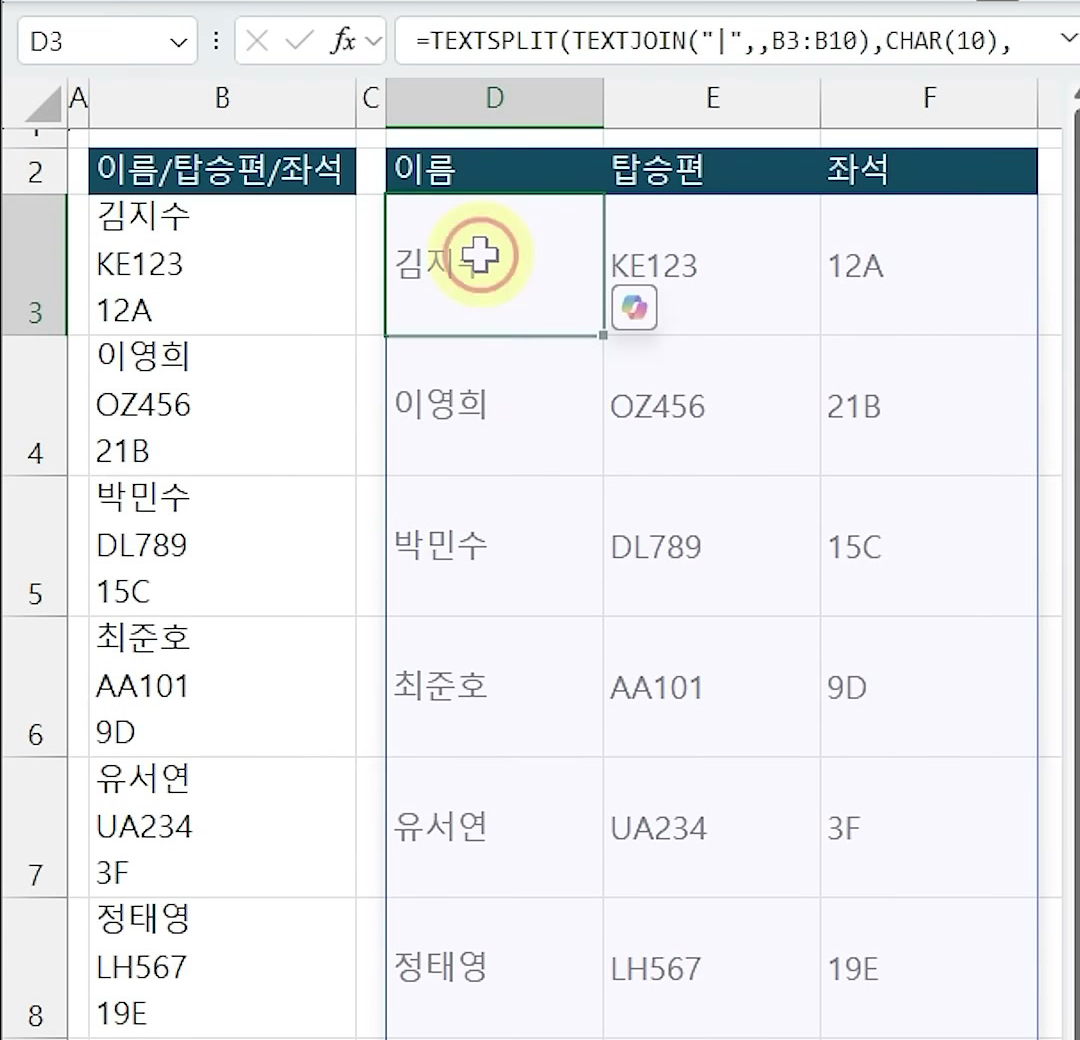This screenshot has height=1040, width=1080.
Task: Click cell B4 with 이영희 OZ456 21B
Action: point(222,406)
